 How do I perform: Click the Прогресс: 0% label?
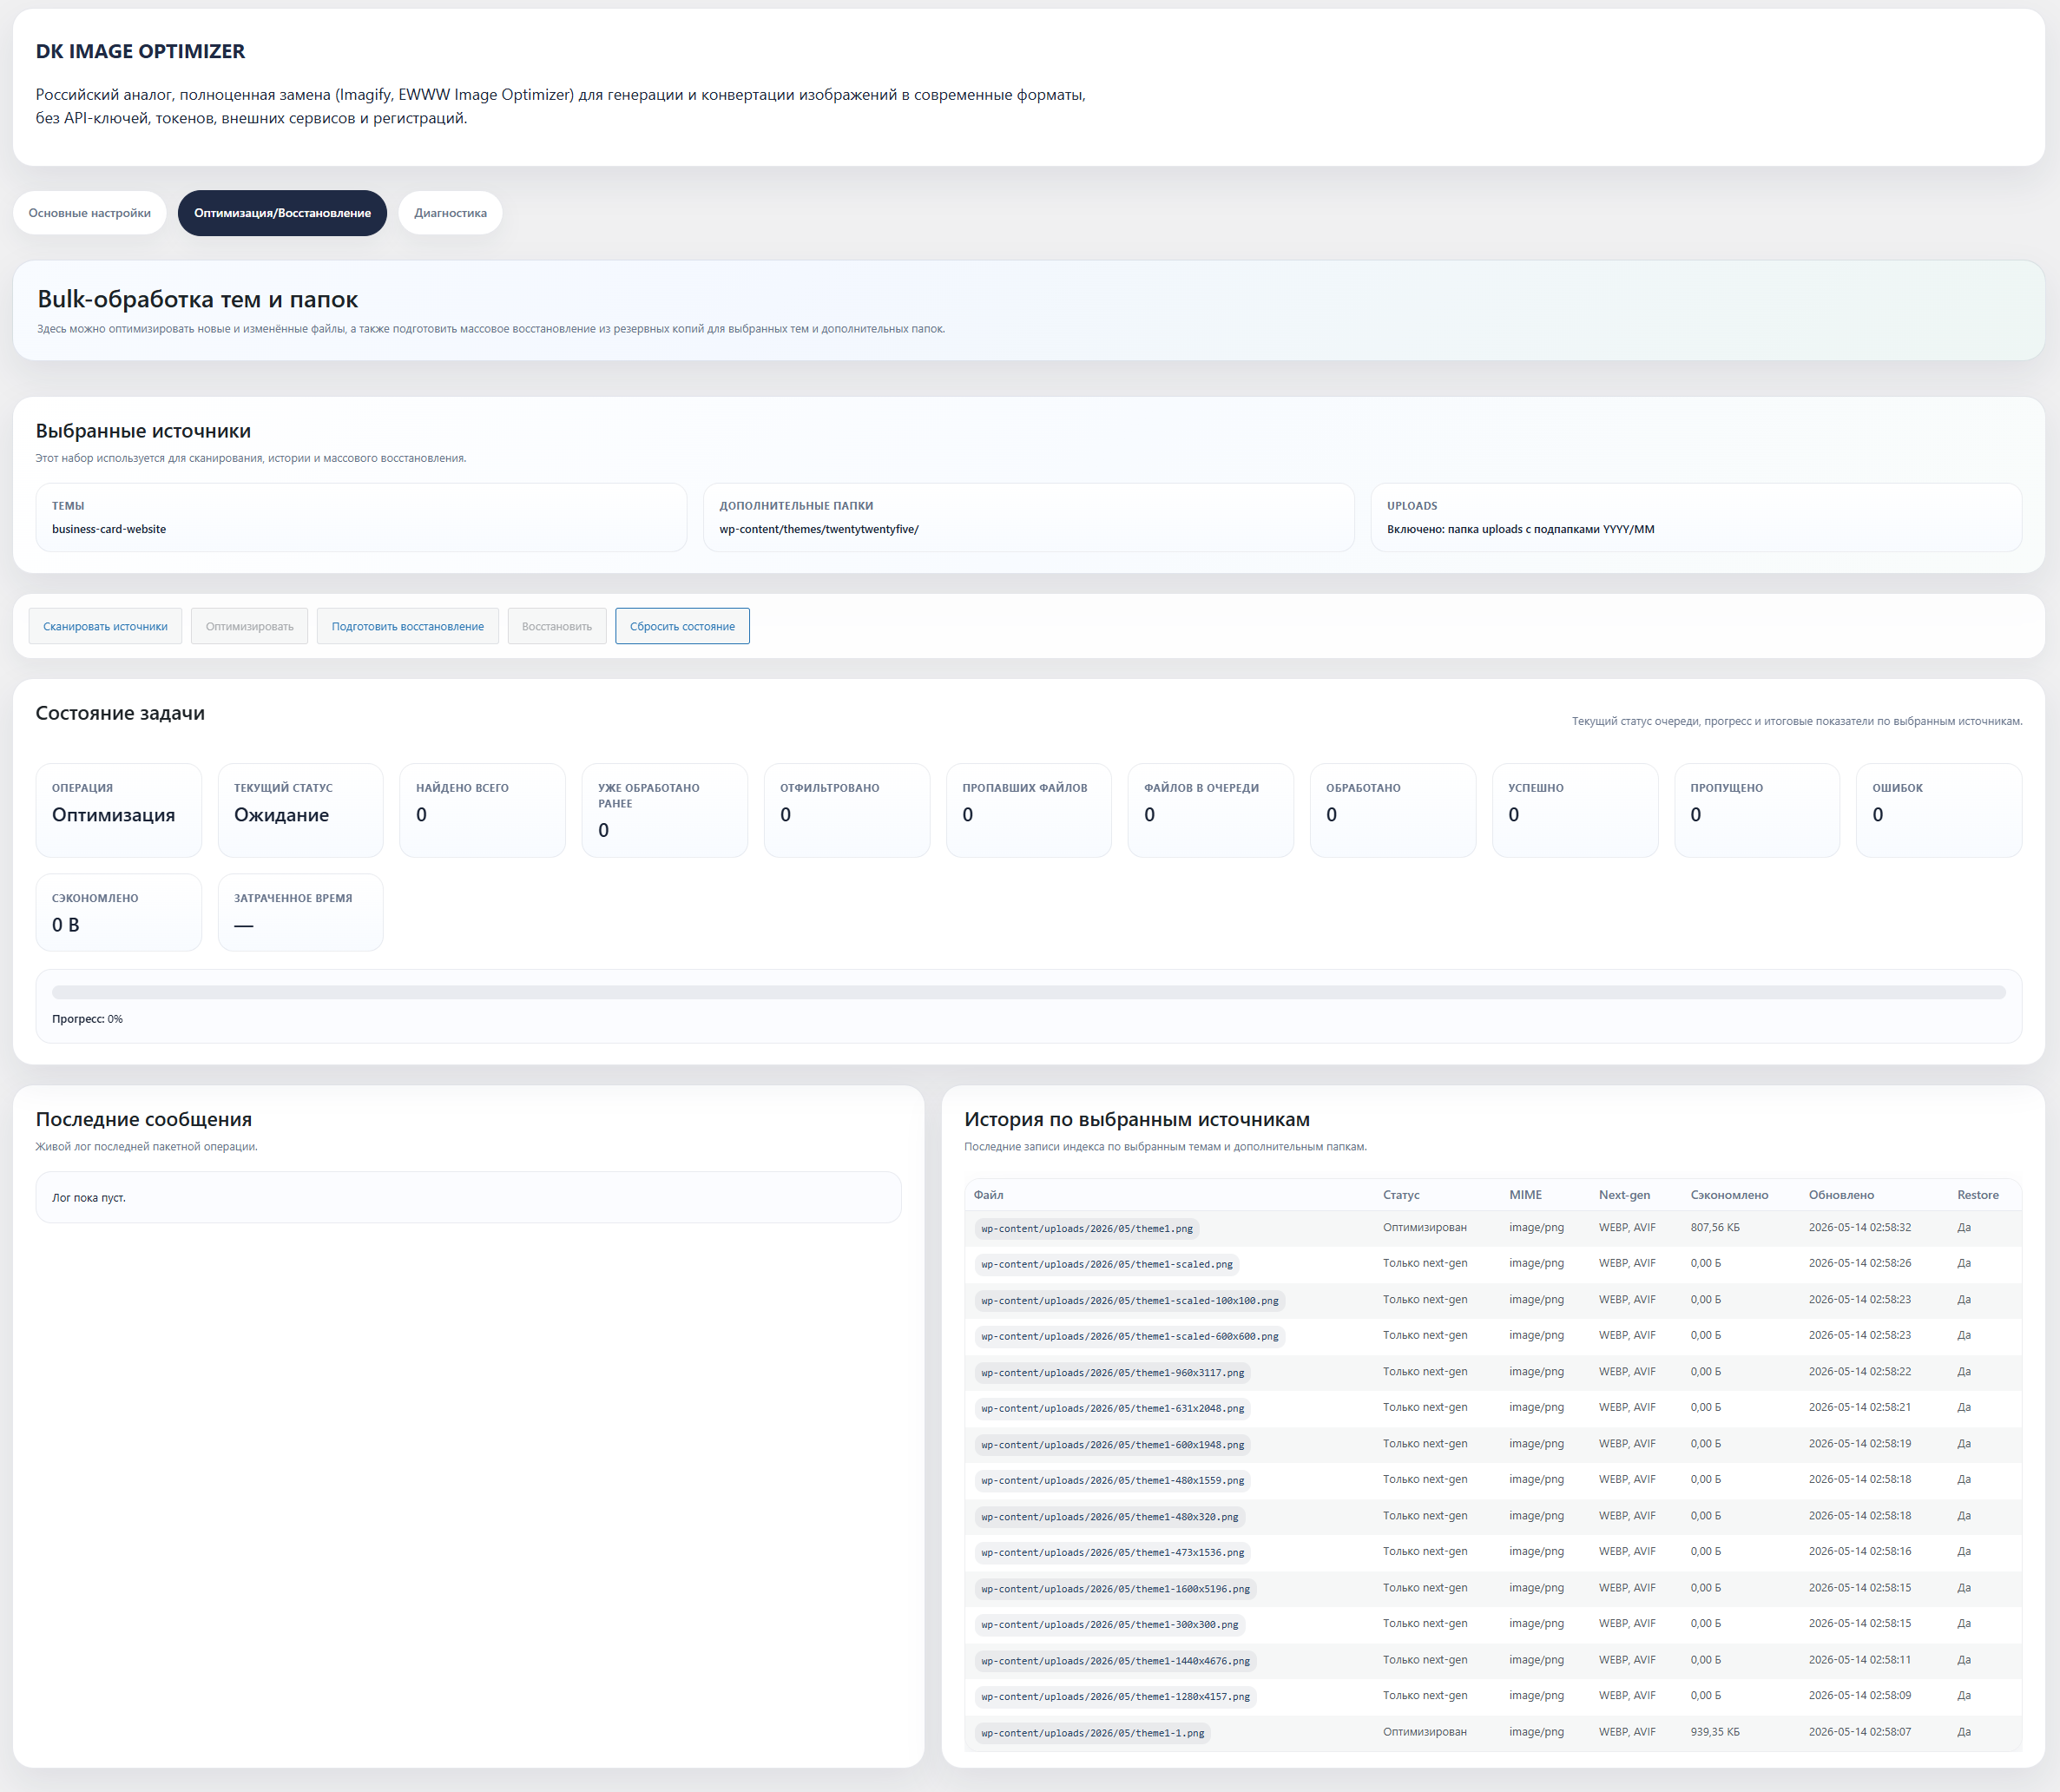pos(87,1019)
